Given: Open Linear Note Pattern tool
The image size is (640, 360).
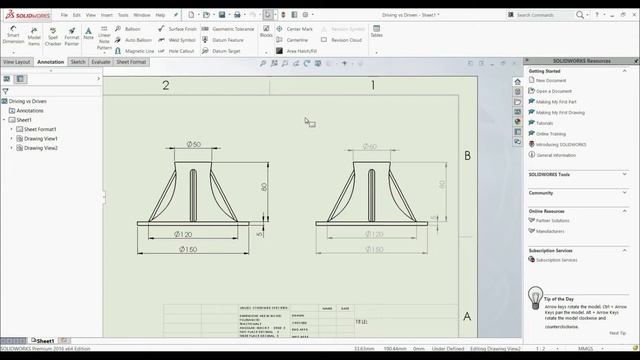Looking at the screenshot, I should [x=104, y=38].
